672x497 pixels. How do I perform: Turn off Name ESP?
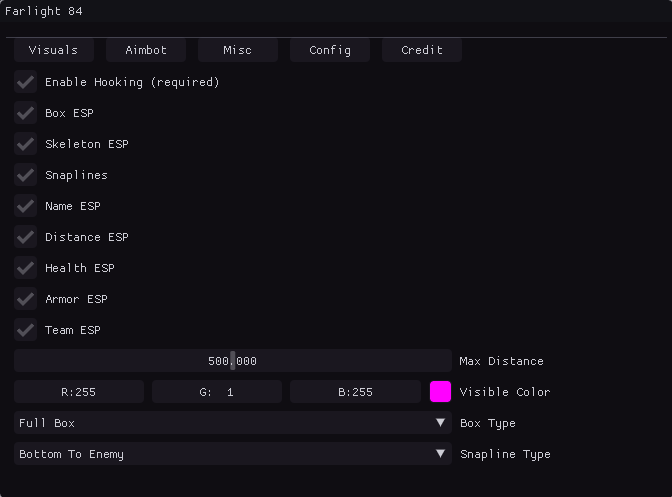point(26,206)
